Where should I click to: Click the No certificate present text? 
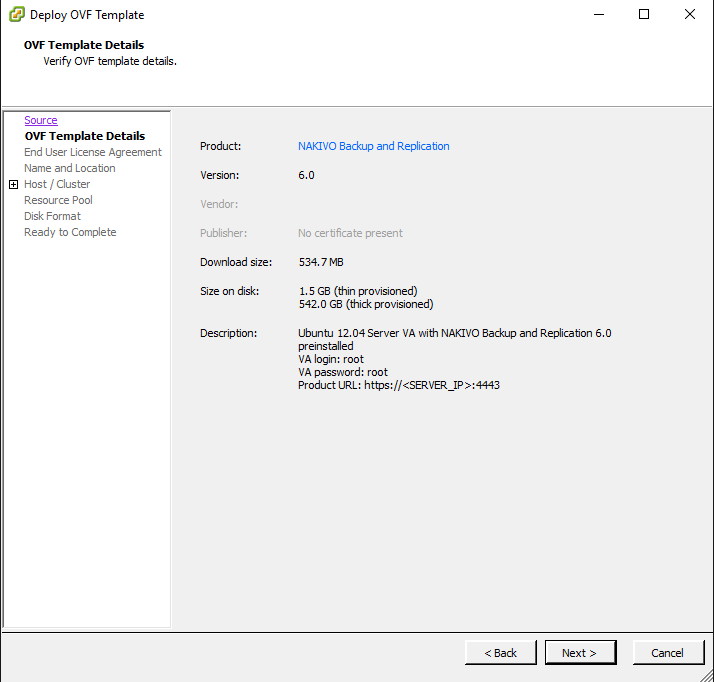click(x=350, y=233)
